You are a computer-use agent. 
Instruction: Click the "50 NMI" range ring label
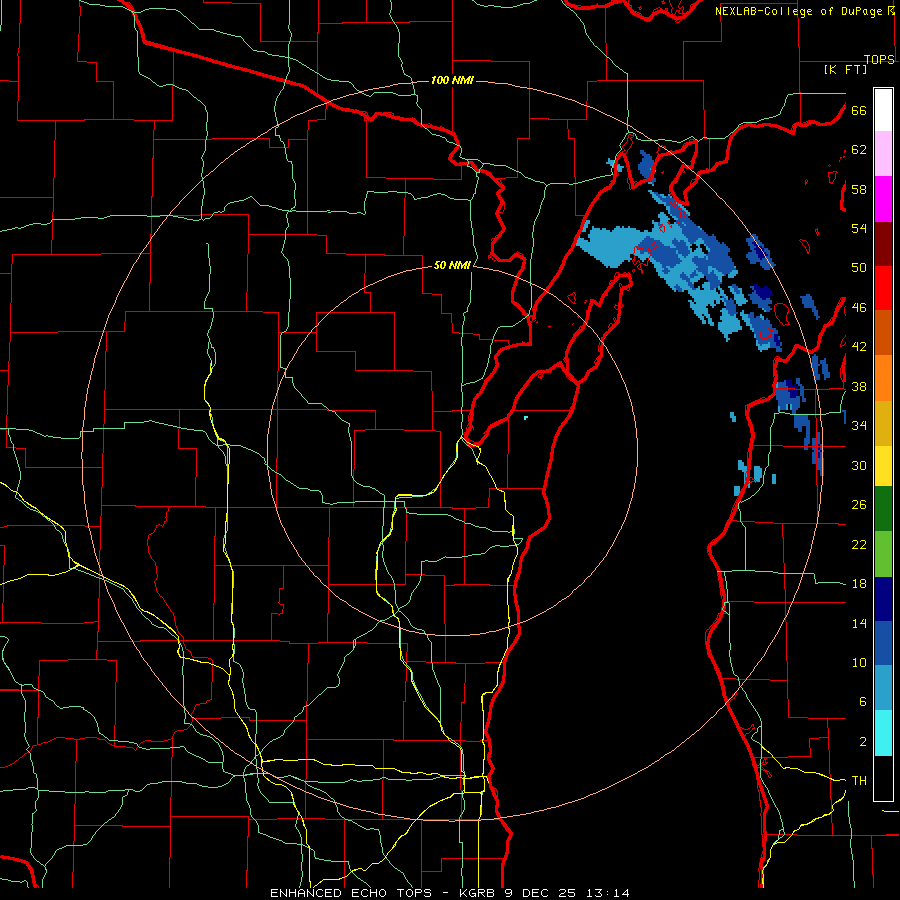[452, 265]
